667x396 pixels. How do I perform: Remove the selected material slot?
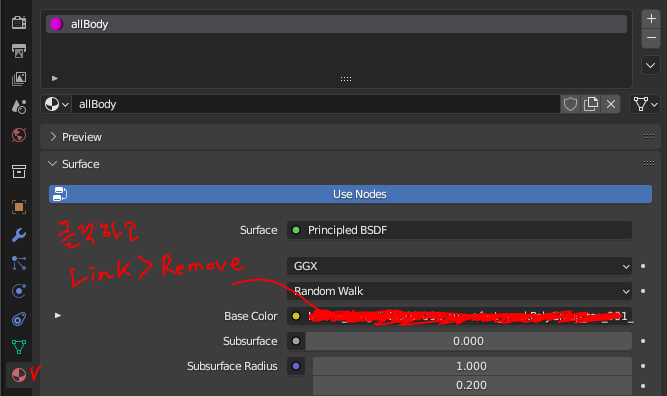(651, 38)
